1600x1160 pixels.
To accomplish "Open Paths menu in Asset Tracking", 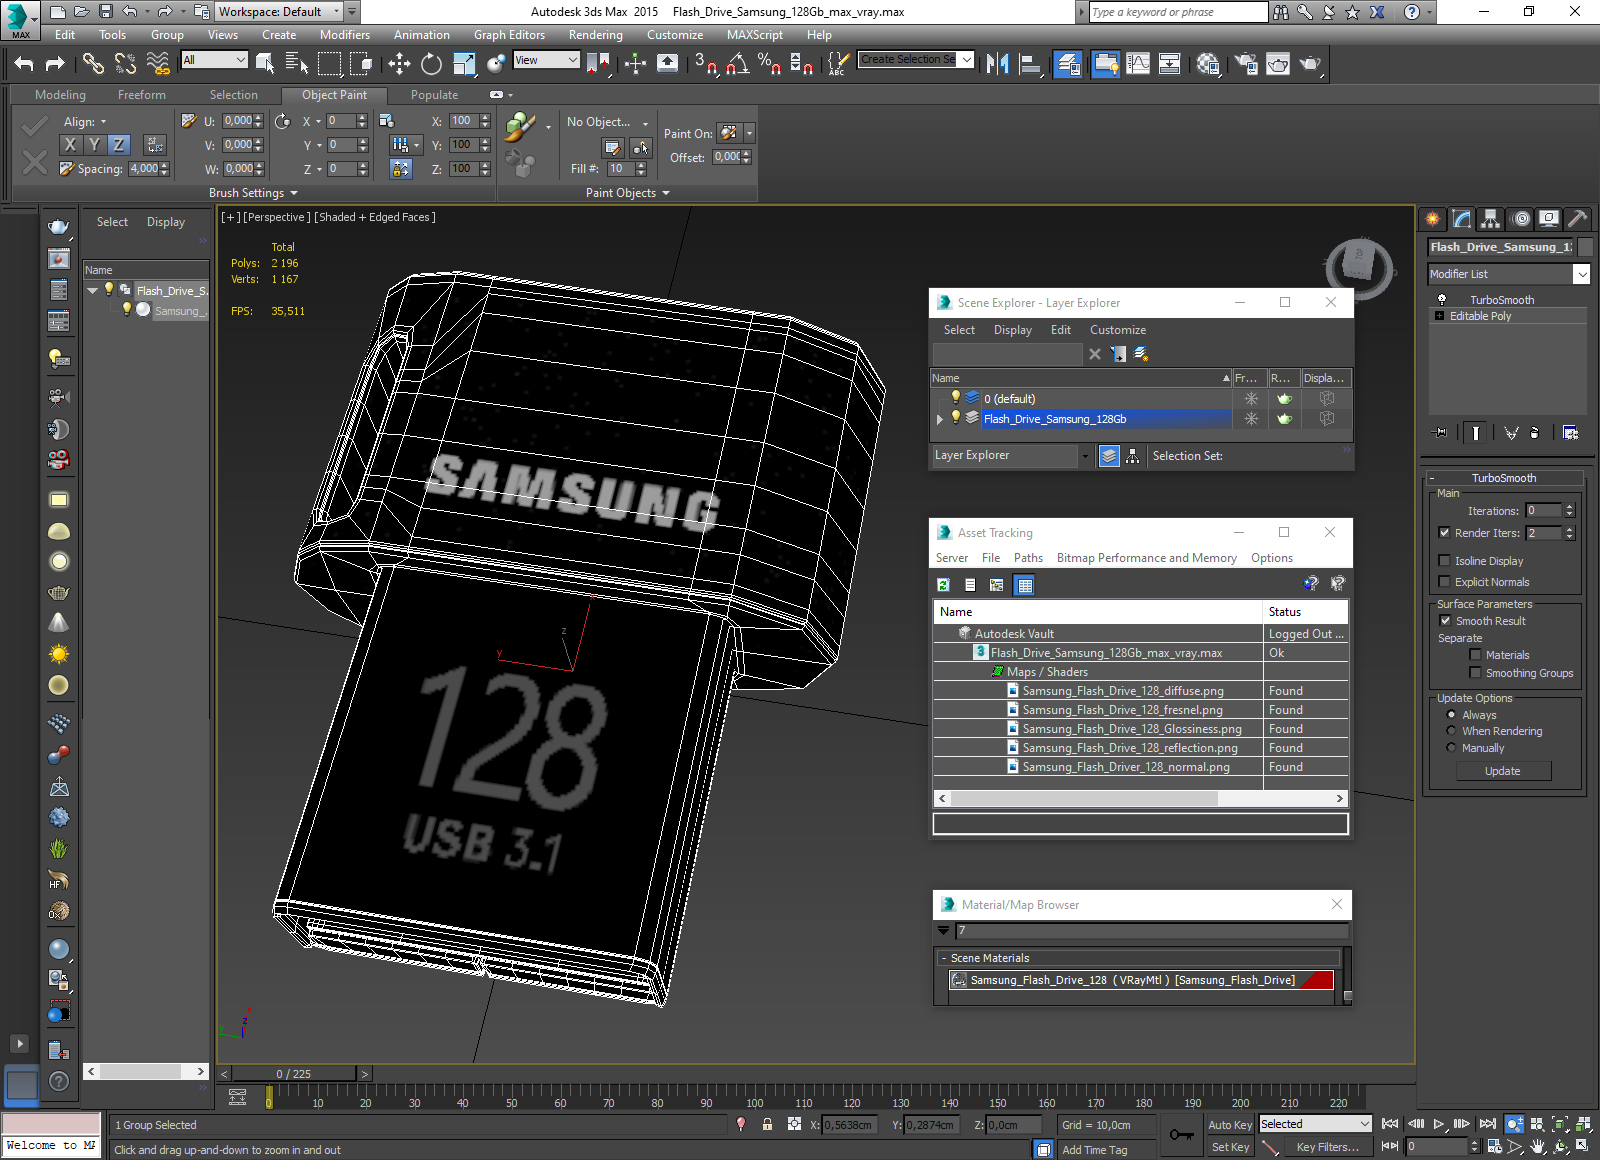I will pyautogui.click(x=1028, y=558).
